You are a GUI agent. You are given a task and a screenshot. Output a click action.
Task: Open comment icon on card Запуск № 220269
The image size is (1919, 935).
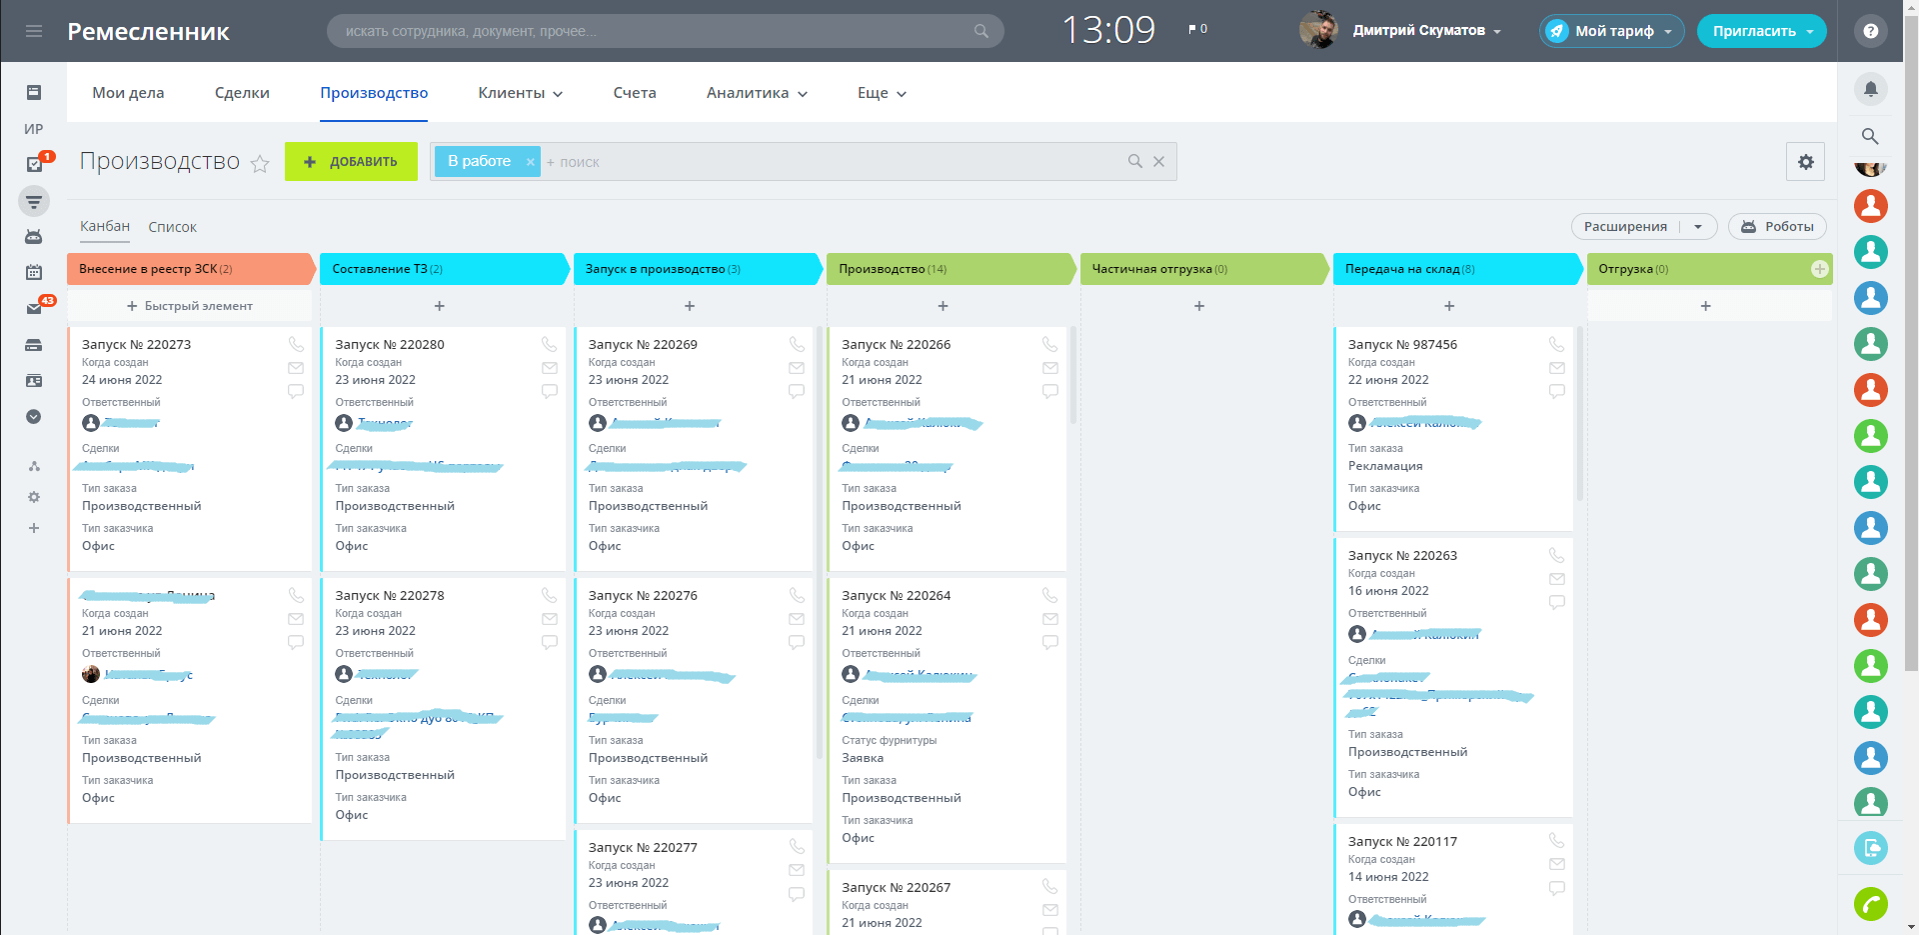pos(796,391)
